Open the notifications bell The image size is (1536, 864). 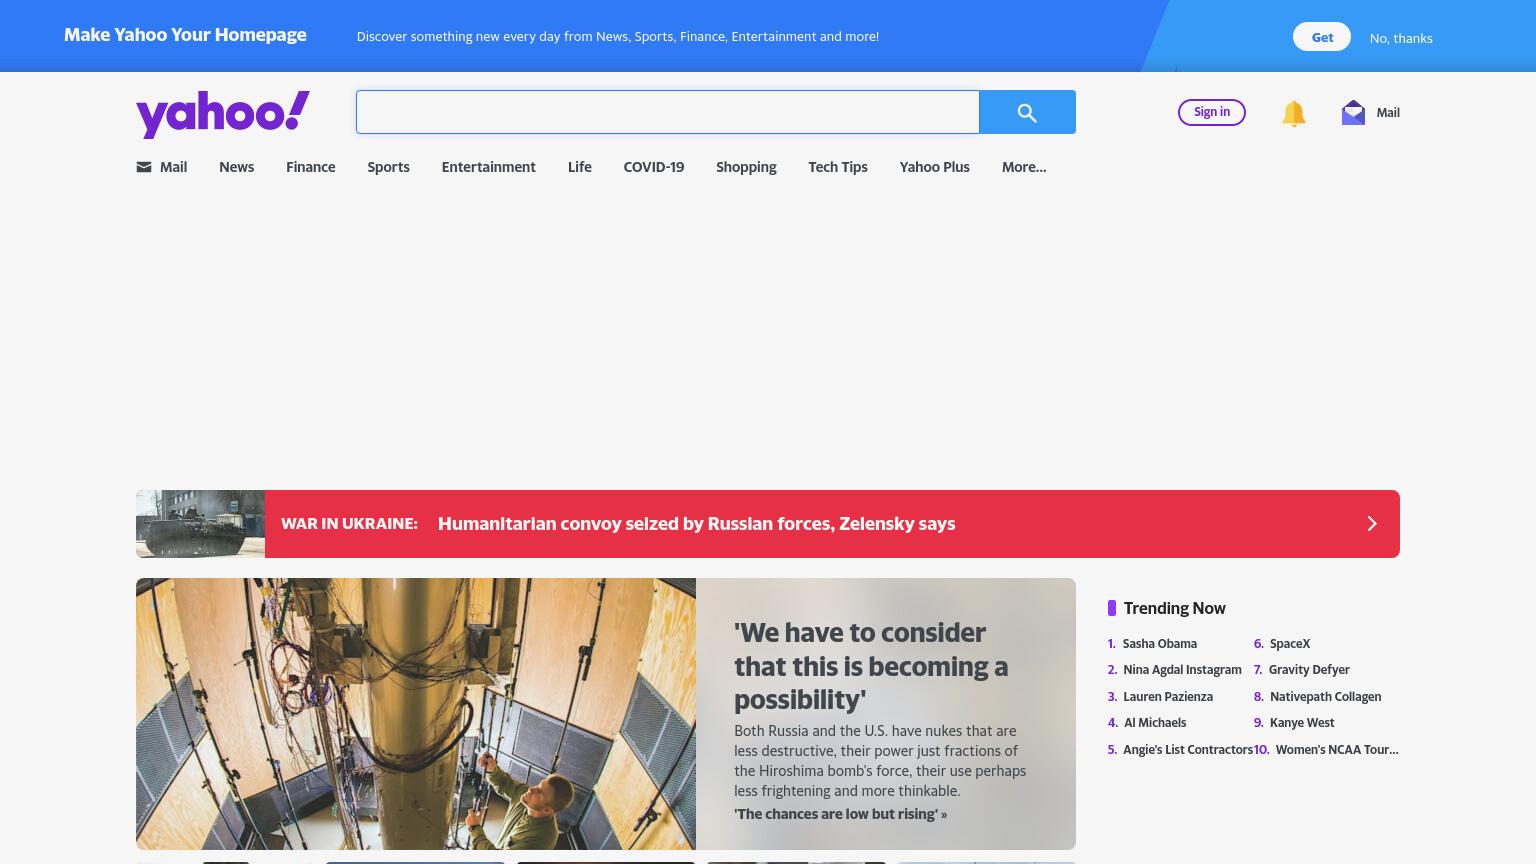point(1293,113)
